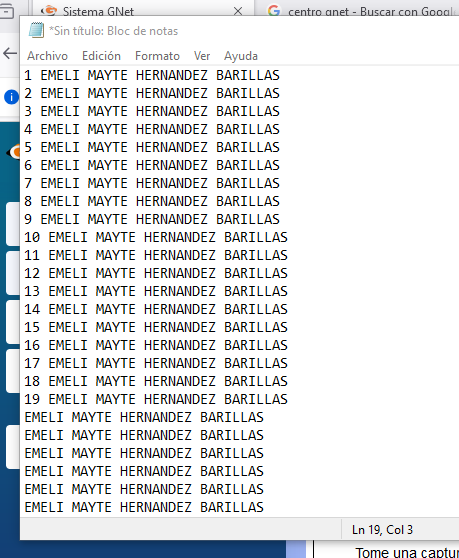Screen dimensions: 459x558
Task: Open the Archivo menu
Action: click(47, 56)
